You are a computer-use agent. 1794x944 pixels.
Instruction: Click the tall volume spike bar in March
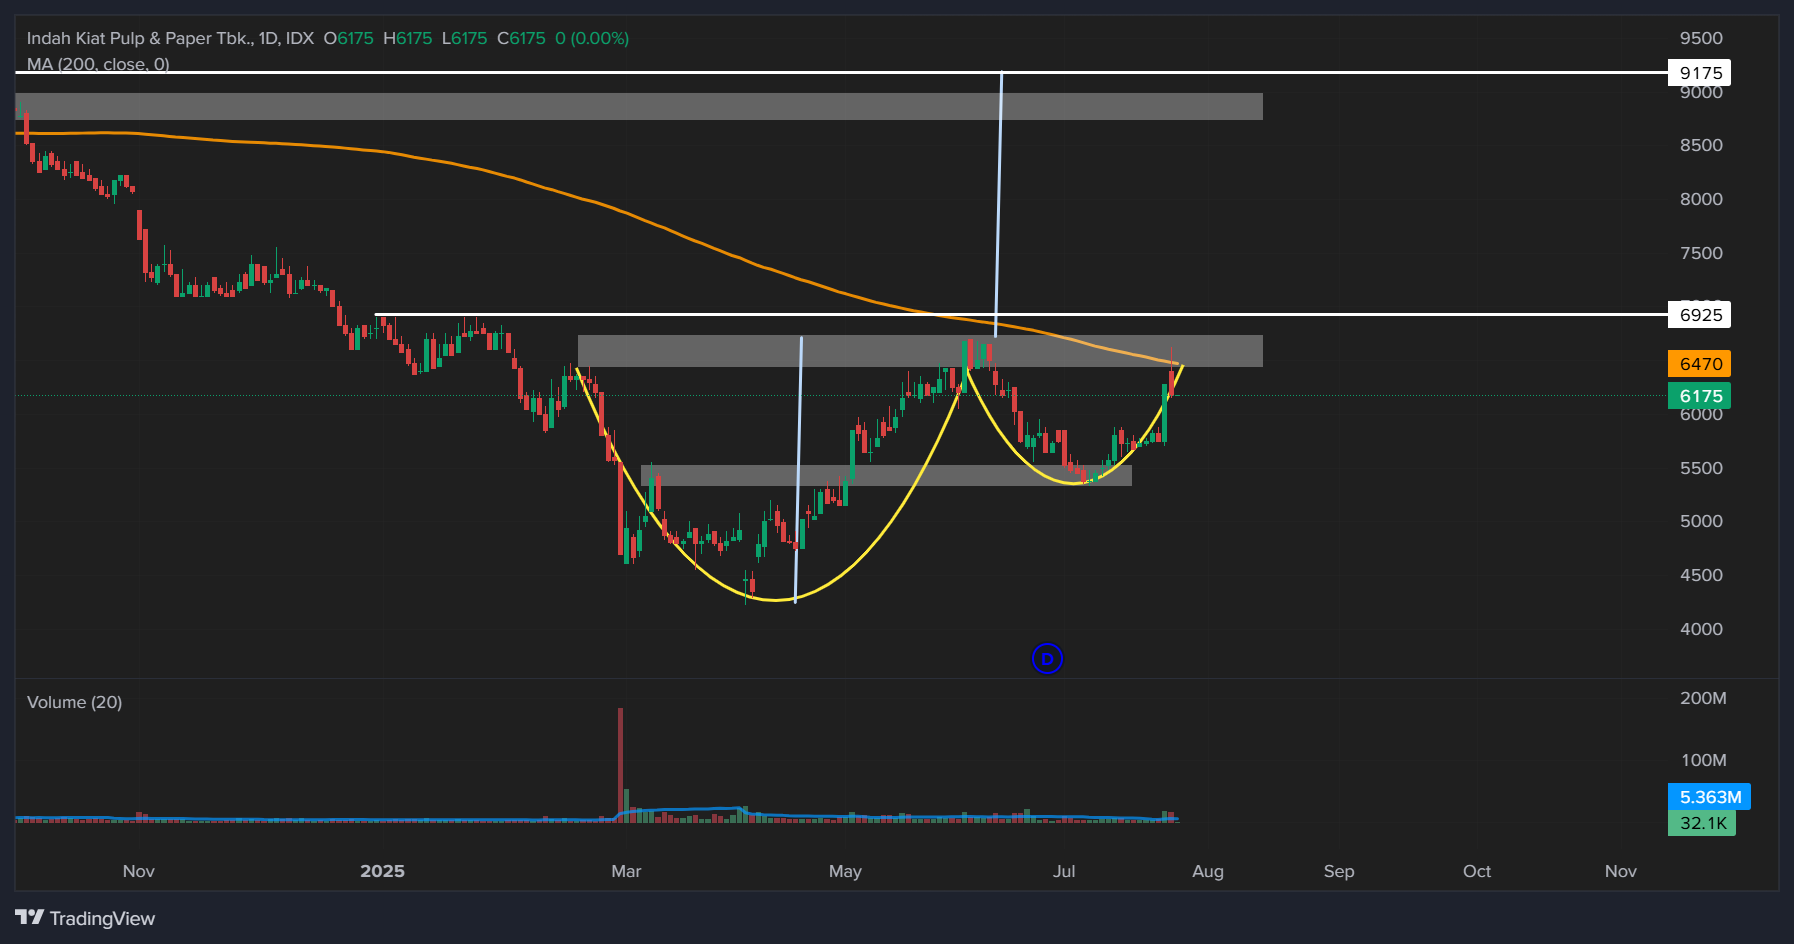620,764
